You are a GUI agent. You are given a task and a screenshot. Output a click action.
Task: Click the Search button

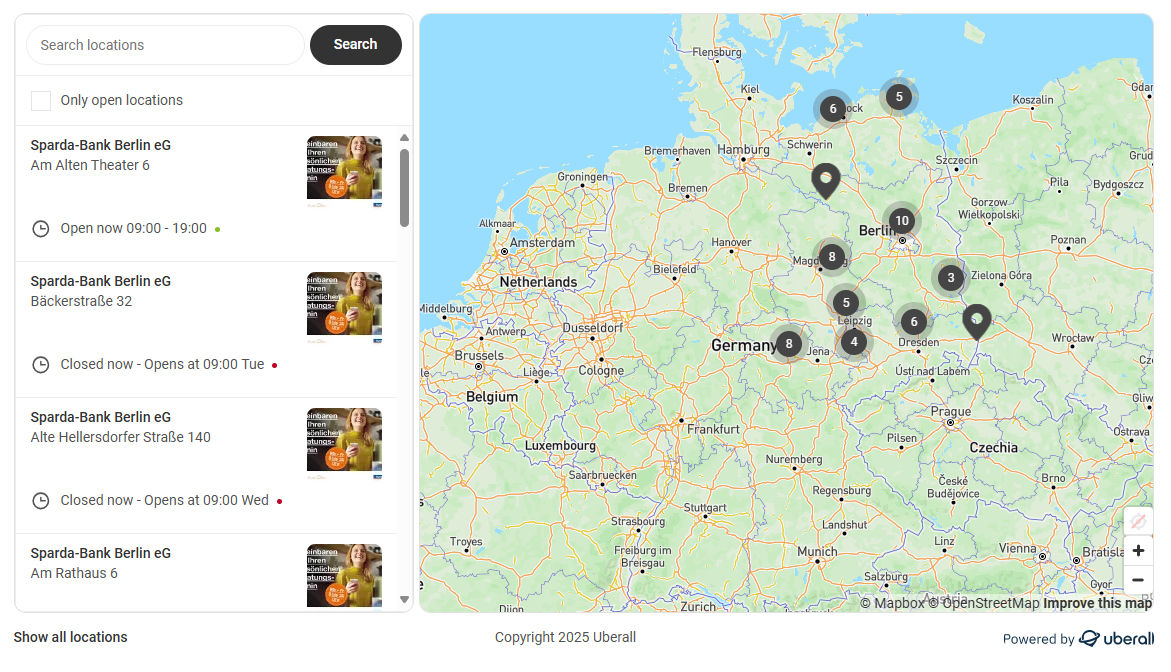tap(355, 45)
